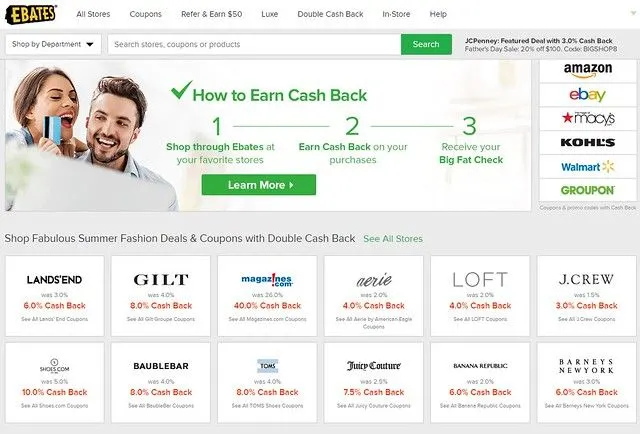Open the Coupons menu item
This screenshot has height=434, width=640.
[146, 14]
